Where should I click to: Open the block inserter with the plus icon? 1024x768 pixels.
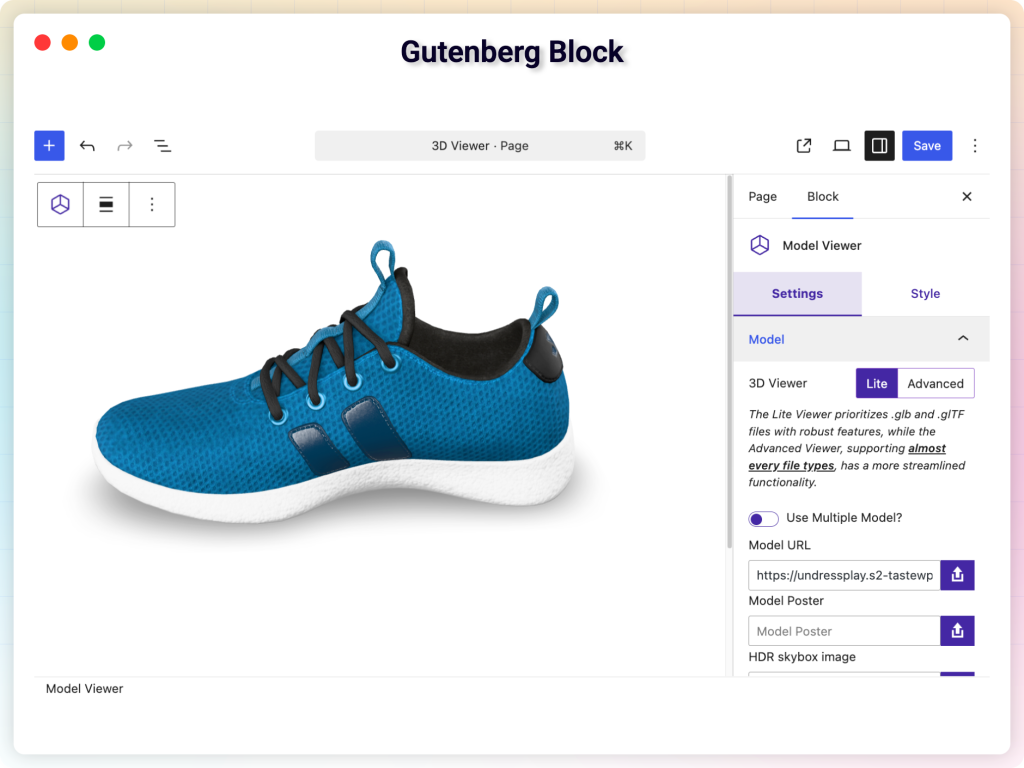coord(49,145)
